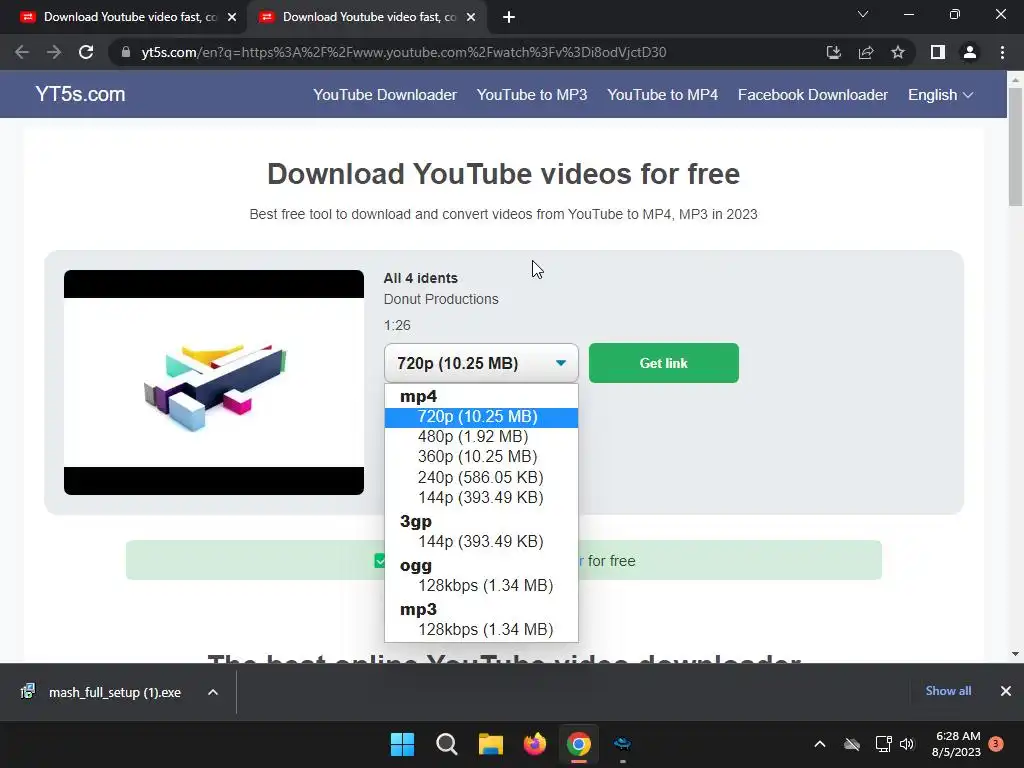The image size is (1024, 768).
Task: Open File Explorer from taskbar
Action: [x=490, y=744]
